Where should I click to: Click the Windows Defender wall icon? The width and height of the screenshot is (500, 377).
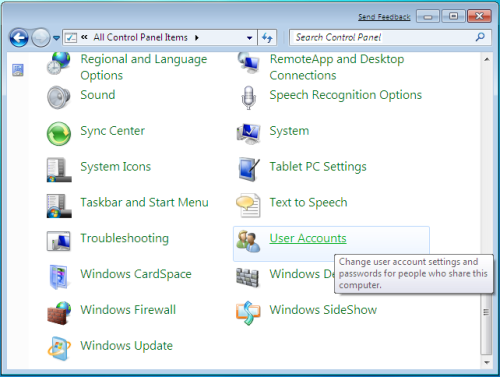[247, 277]
